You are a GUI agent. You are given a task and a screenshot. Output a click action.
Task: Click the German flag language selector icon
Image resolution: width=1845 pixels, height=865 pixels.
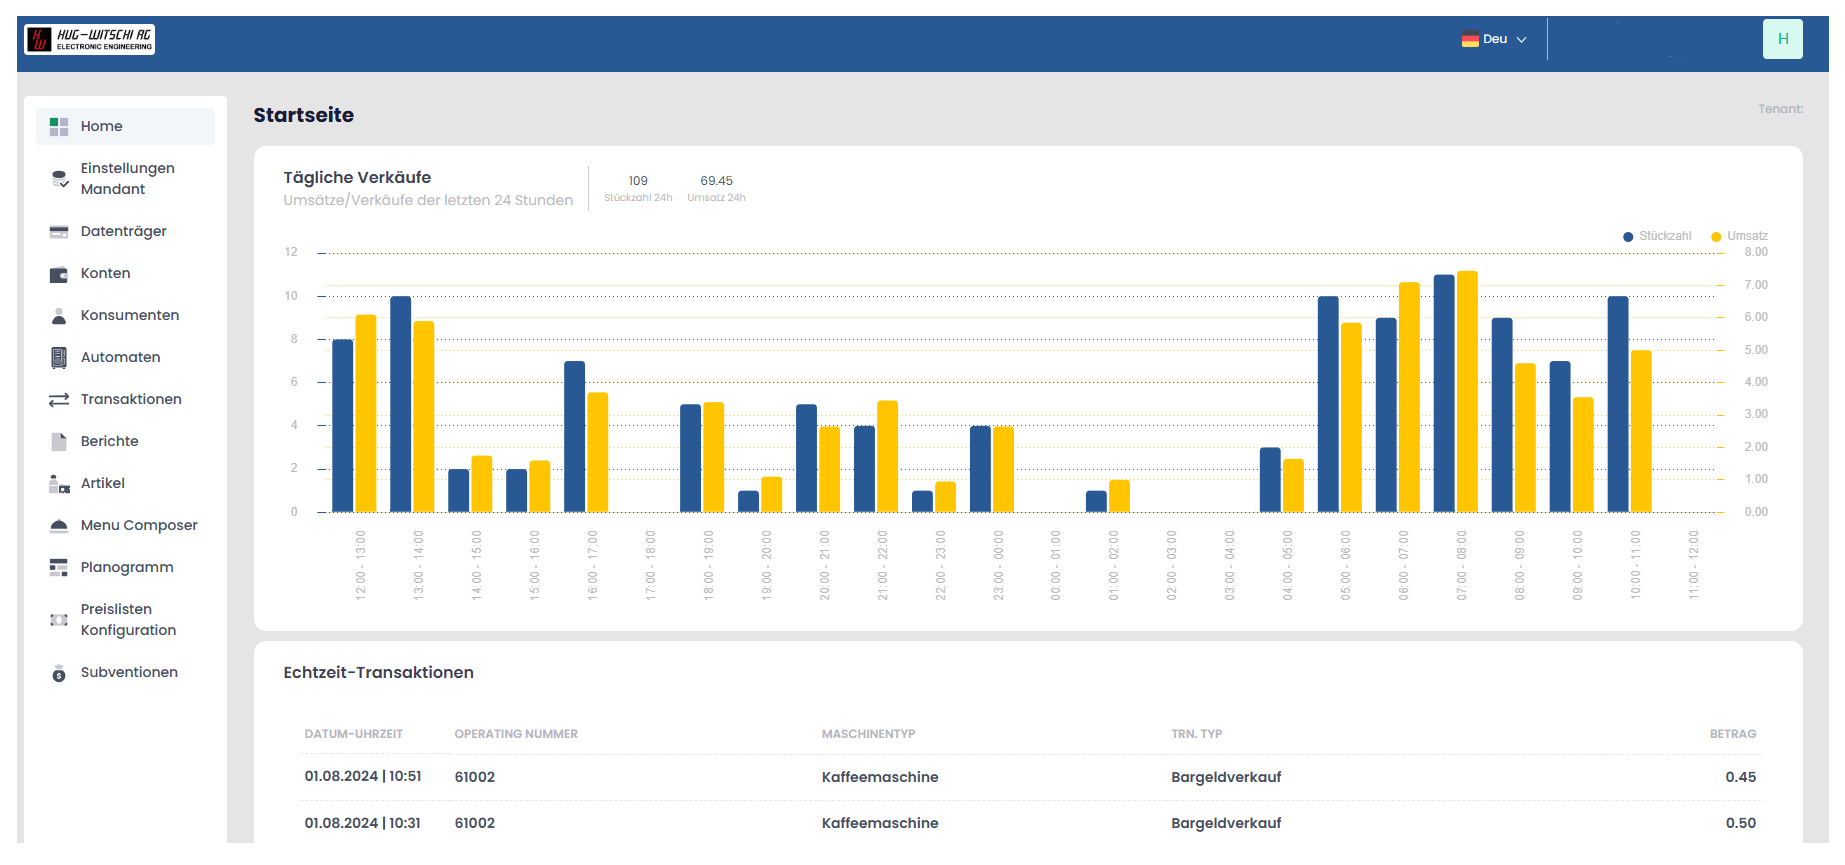(1470, 40)
